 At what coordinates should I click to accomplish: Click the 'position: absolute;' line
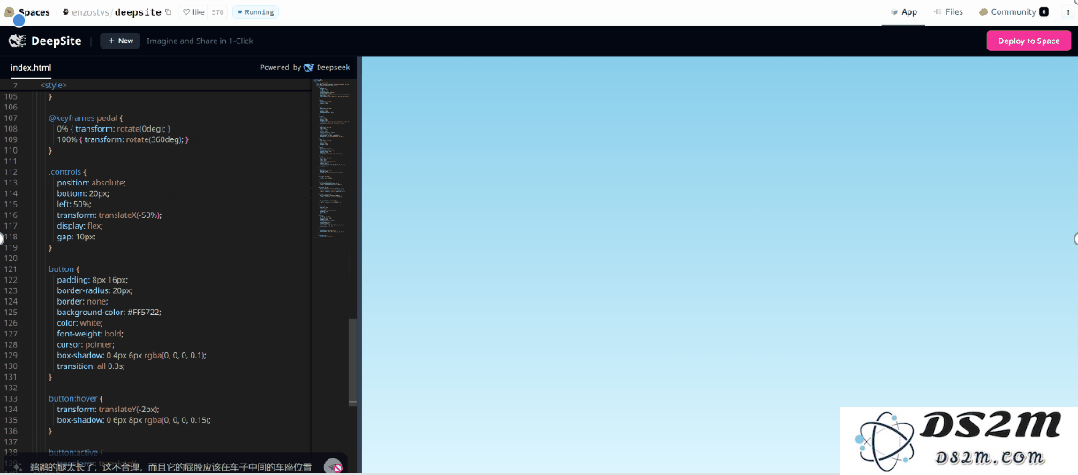click(91, 183)
